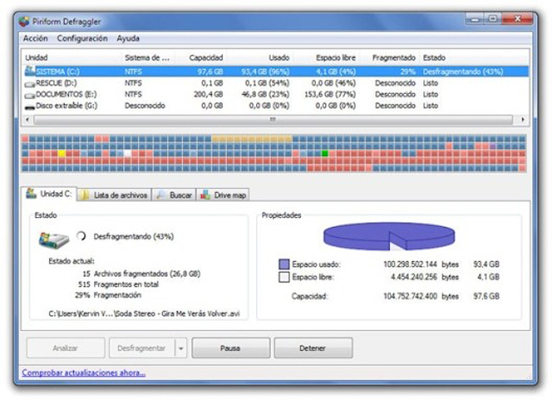The width and height of the screenshot is (552, 400).
Task: Click the 153,6 GB (77%) cell
Action: pos(330,94)
